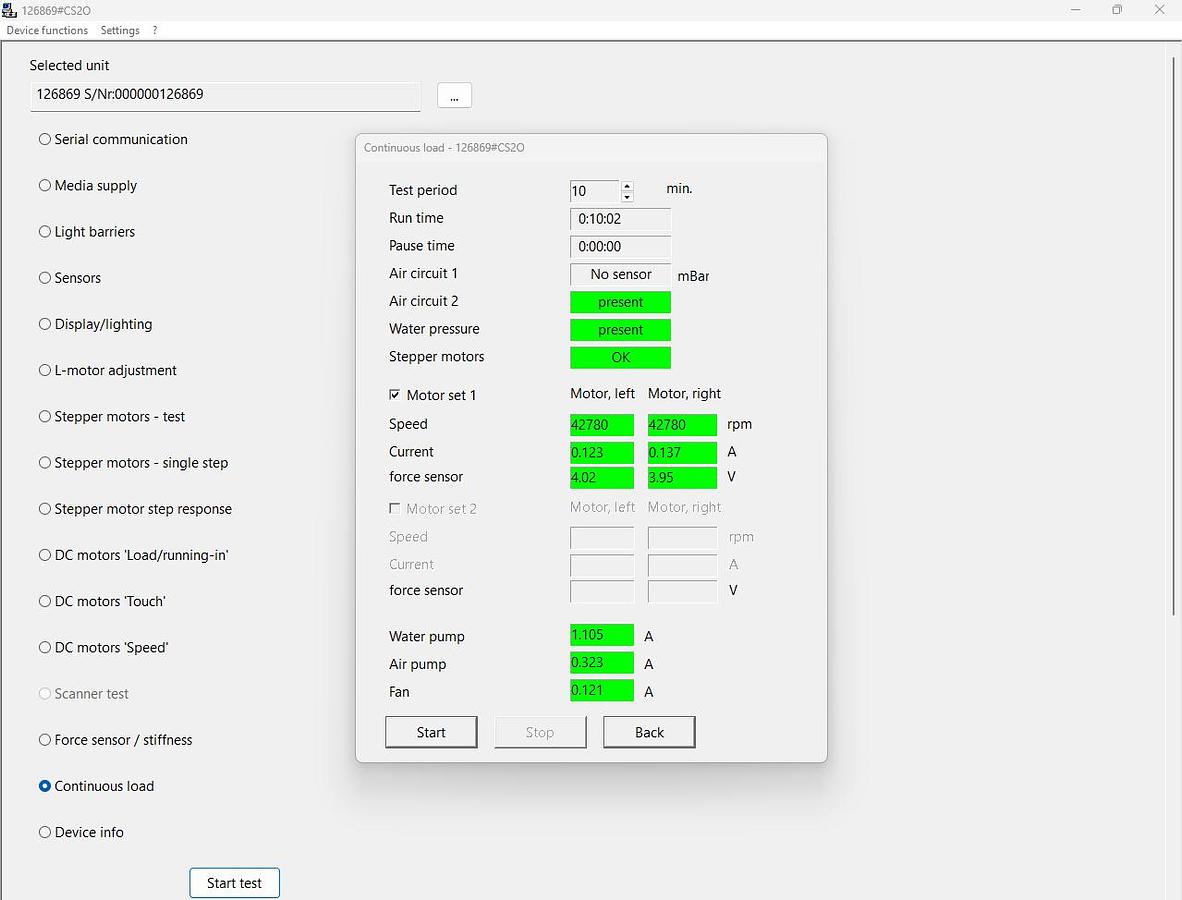Uncheck the Motor set 1 checkbox

(x=395, y=395)
